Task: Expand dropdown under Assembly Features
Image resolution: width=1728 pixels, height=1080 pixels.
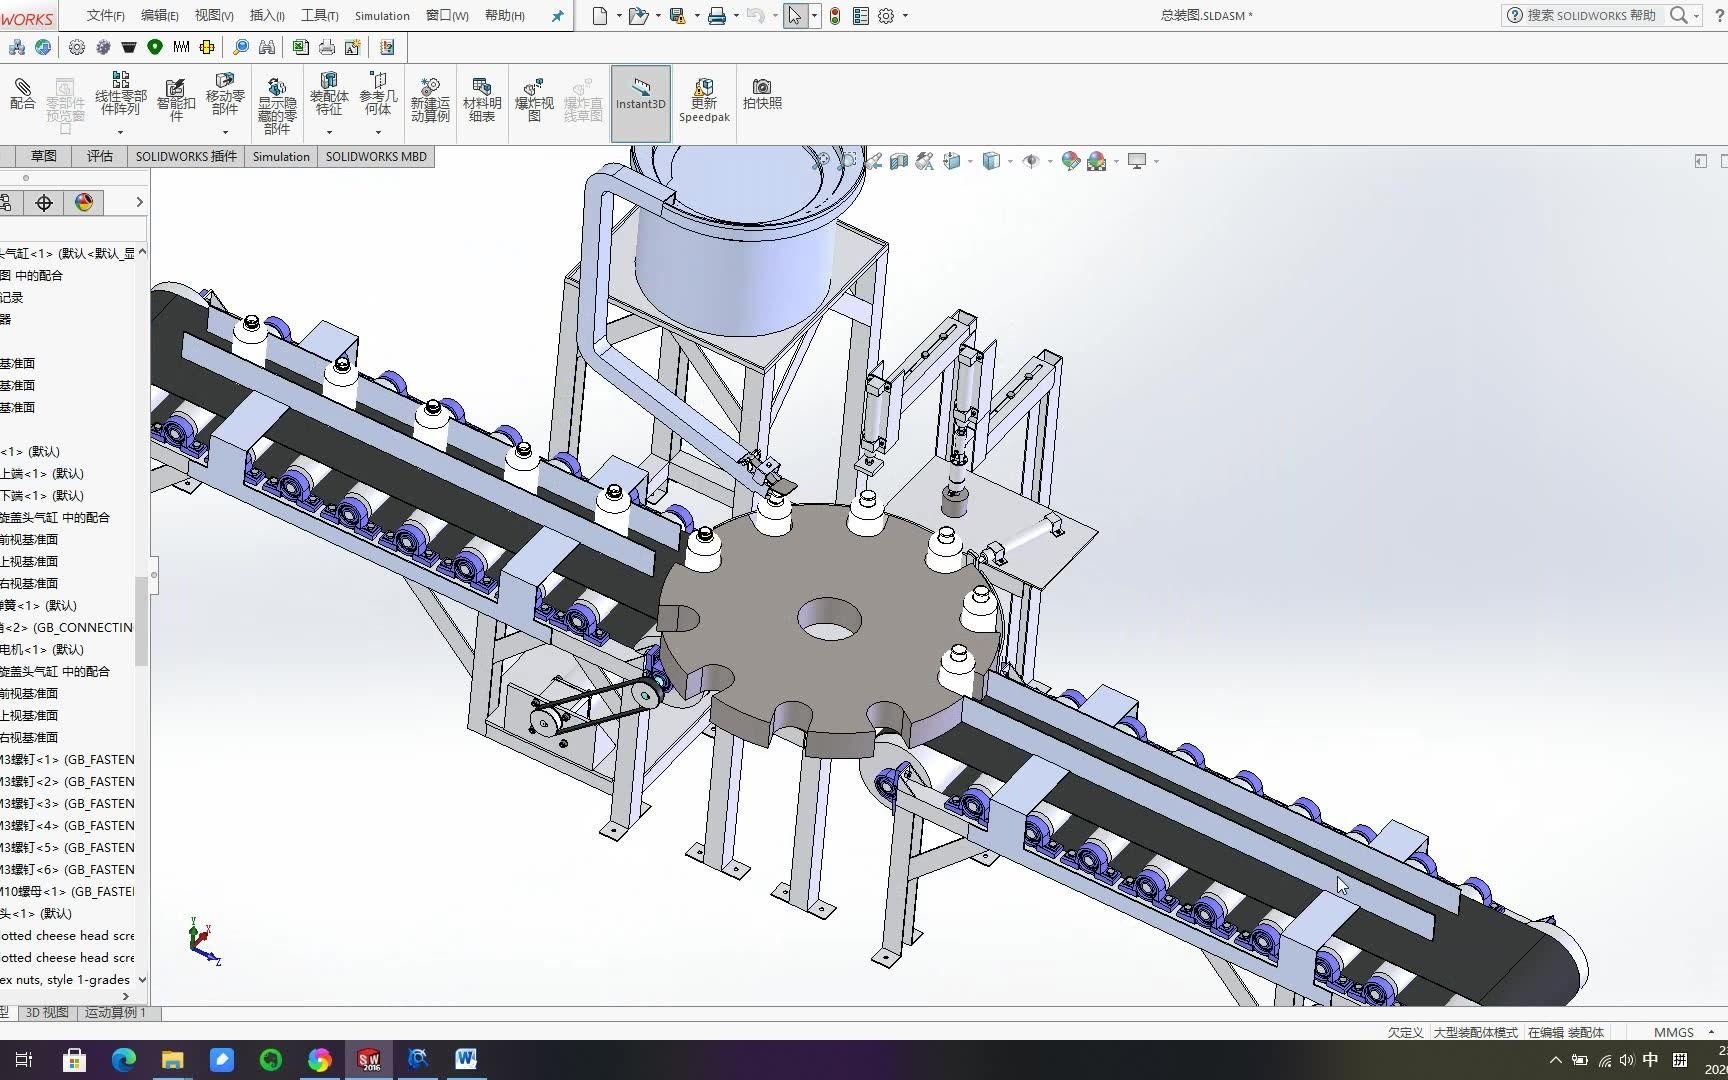Action: click(x=329, y=132)
